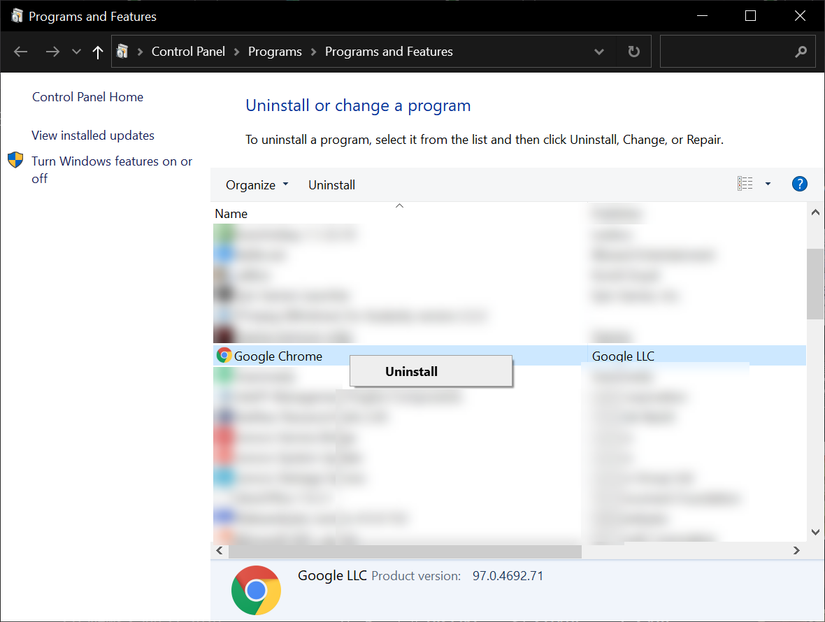Image resolution: width=825 pixels, height=622 pixels.
Task: Open help via the question mark icon
Action: [799, 184]
